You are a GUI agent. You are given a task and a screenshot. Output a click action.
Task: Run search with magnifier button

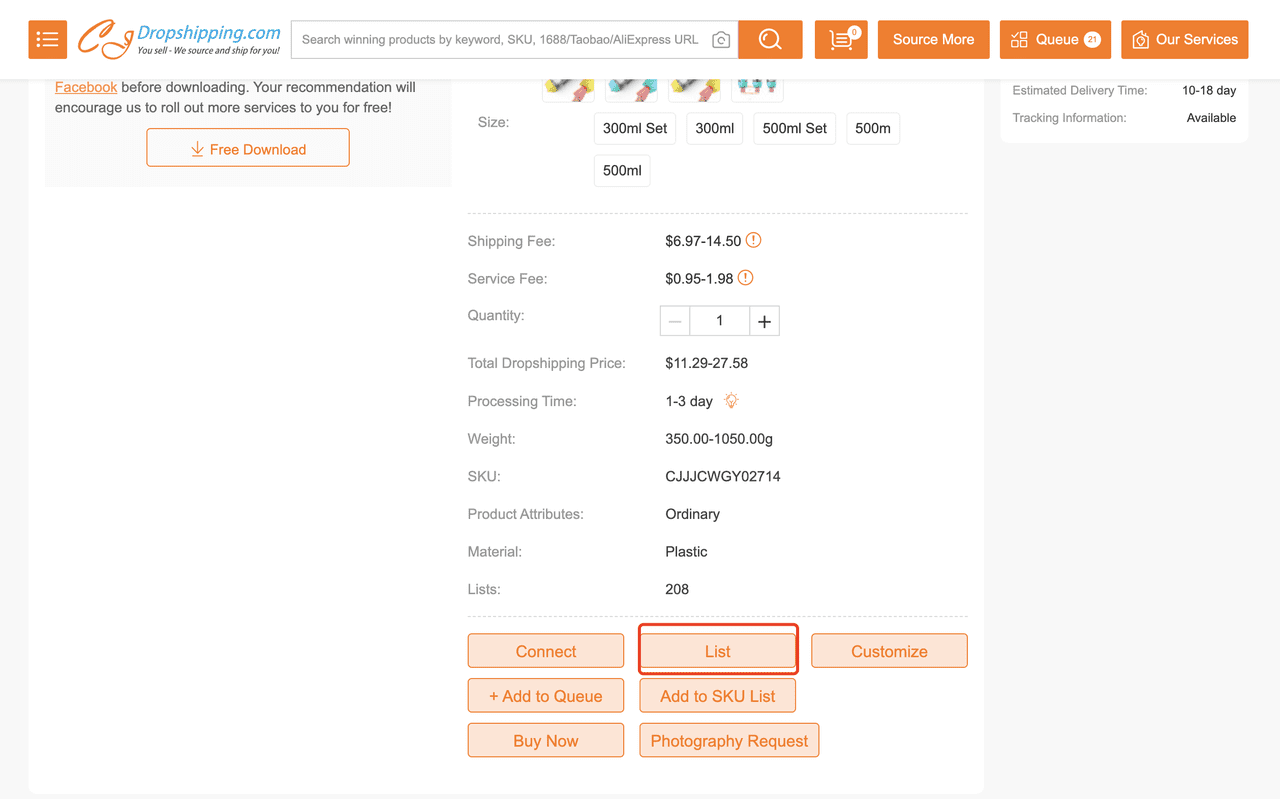click(770, 39)
